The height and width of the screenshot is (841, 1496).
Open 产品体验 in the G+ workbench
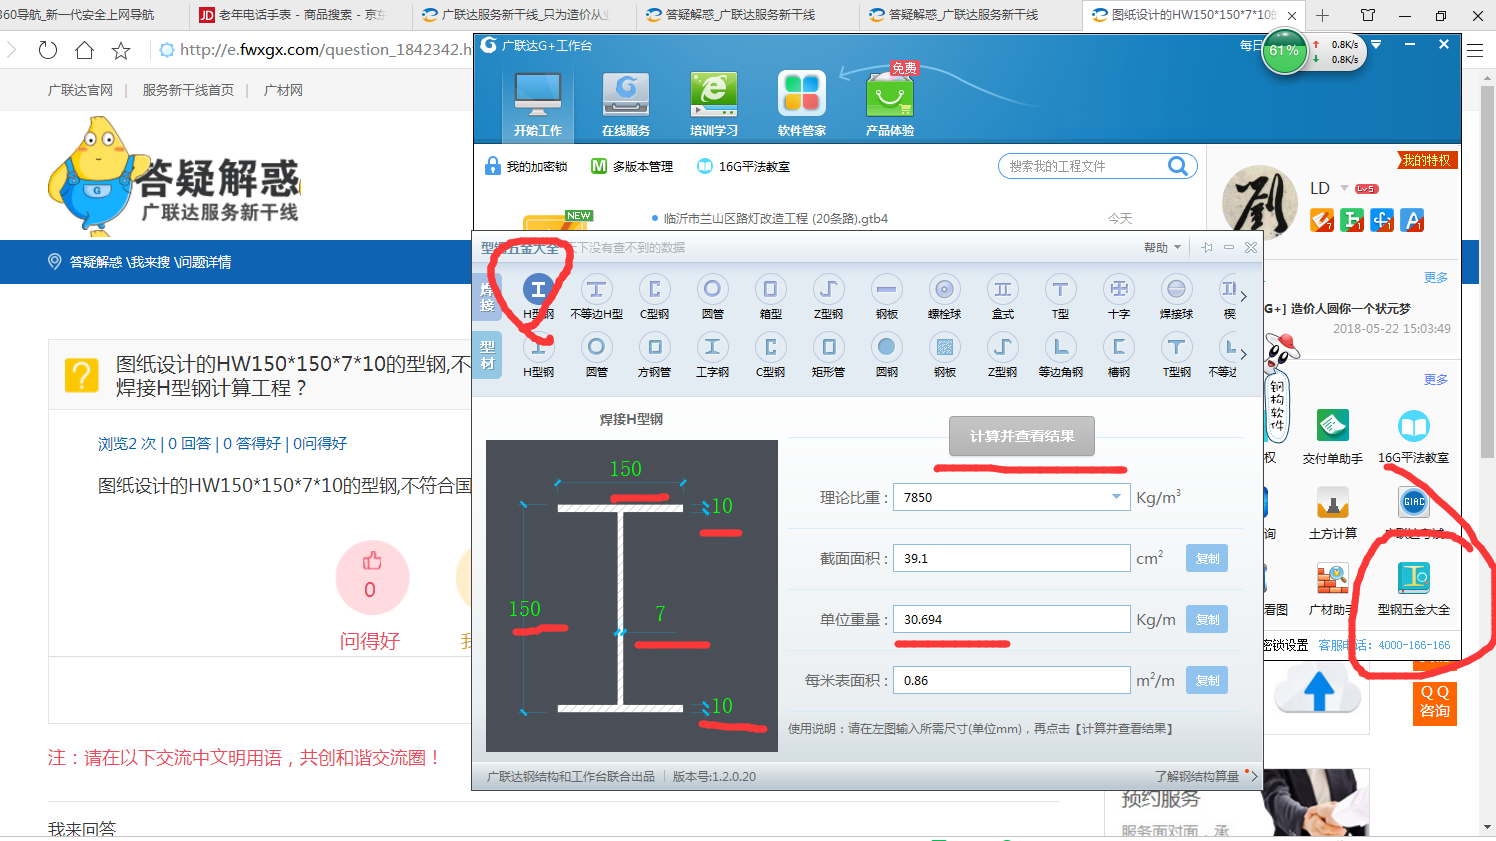(x=890, y=104)
